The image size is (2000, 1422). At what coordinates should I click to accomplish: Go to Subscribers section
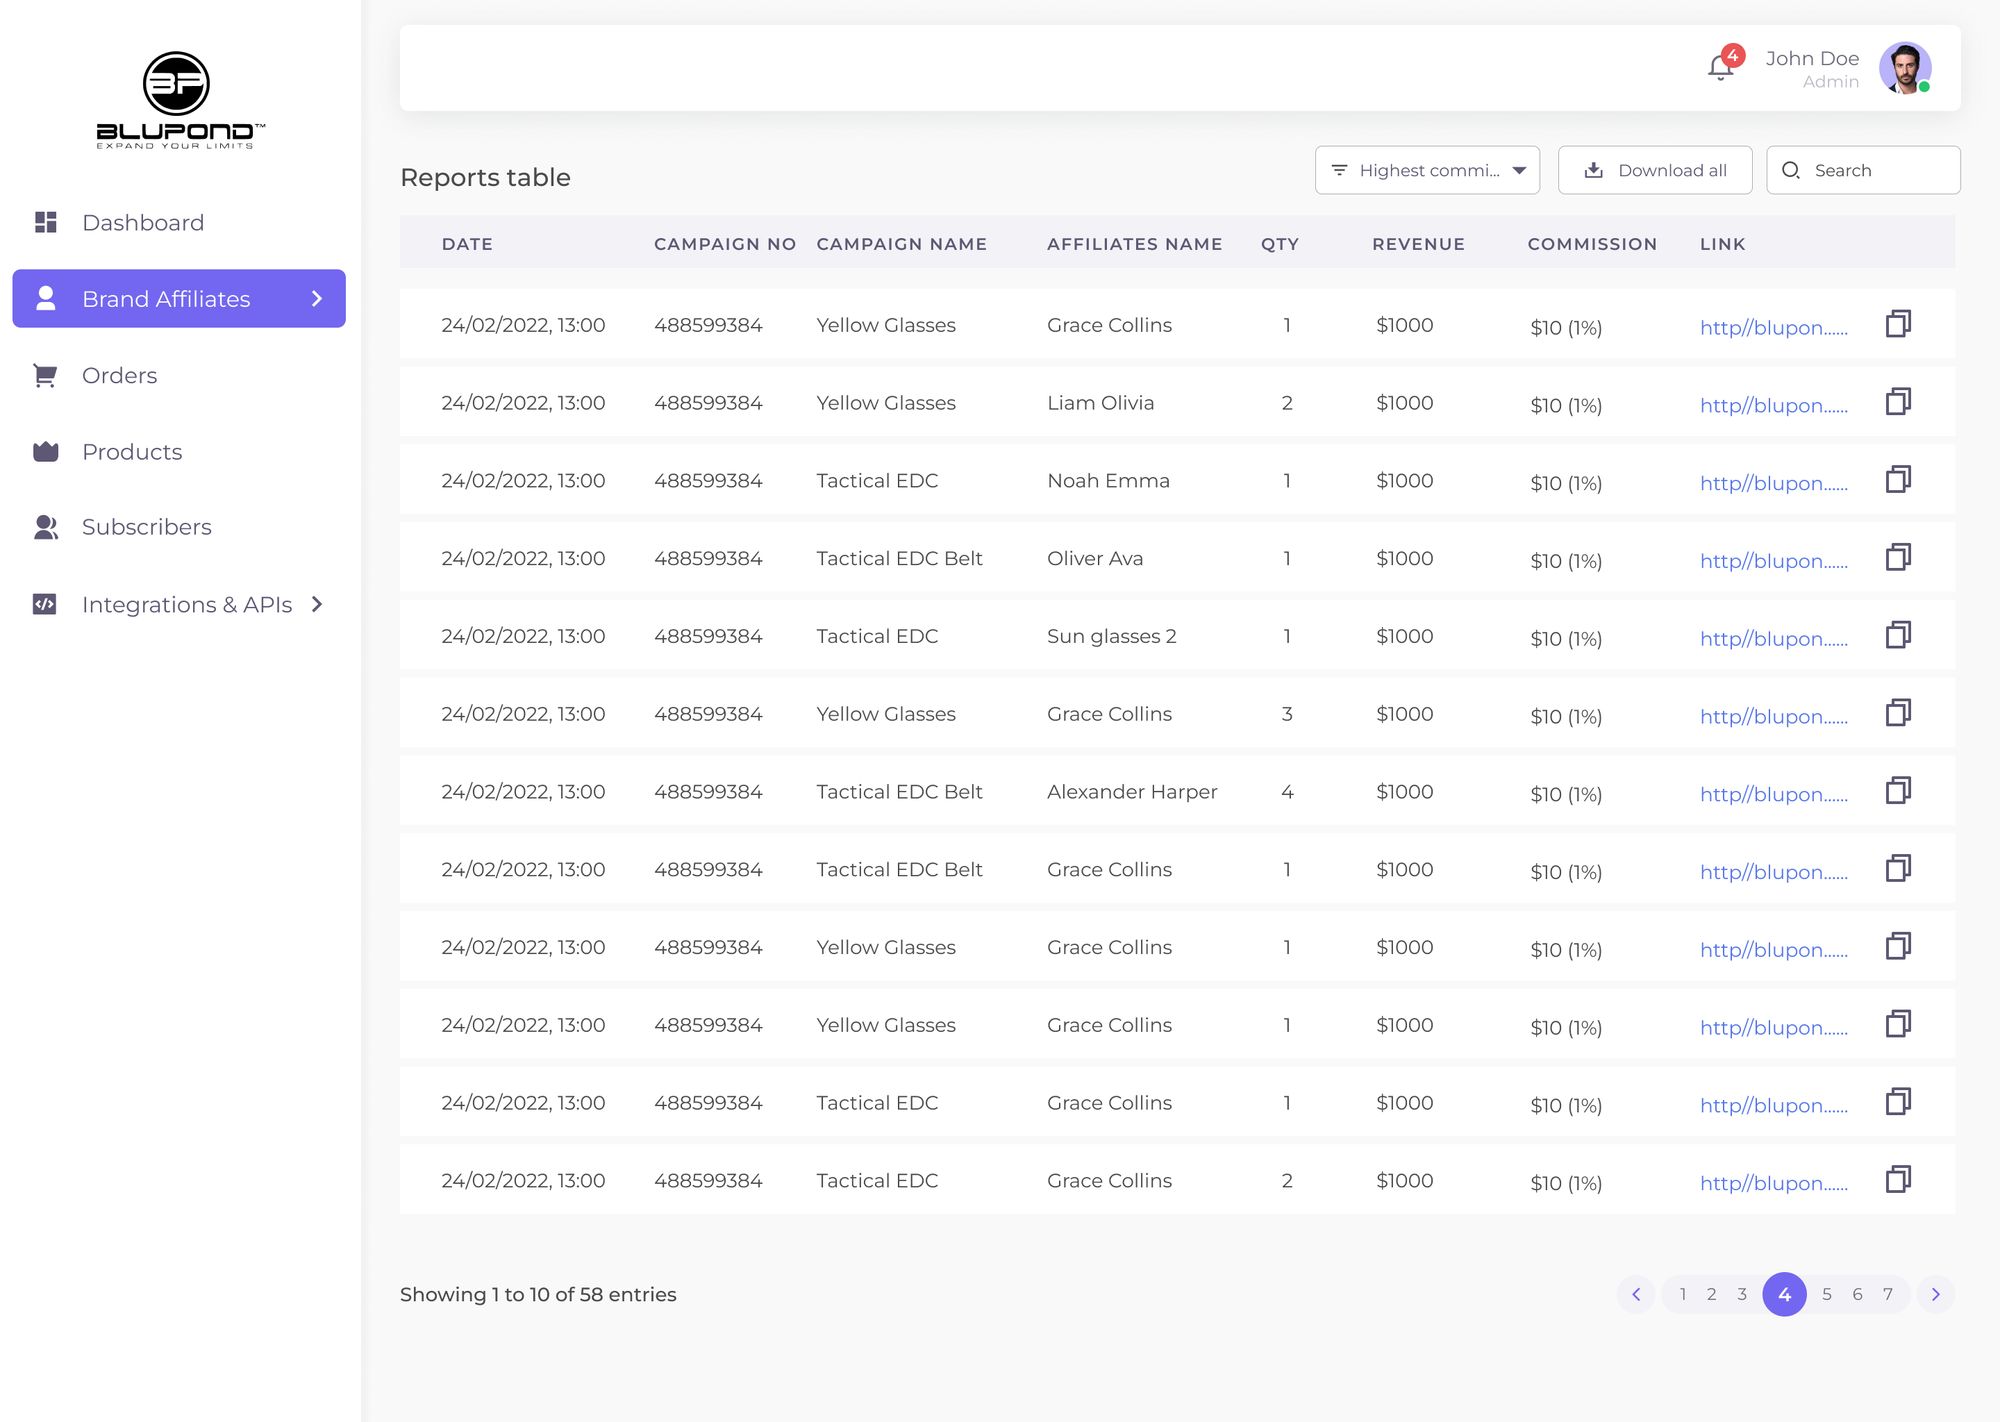[x=147, y=527]
